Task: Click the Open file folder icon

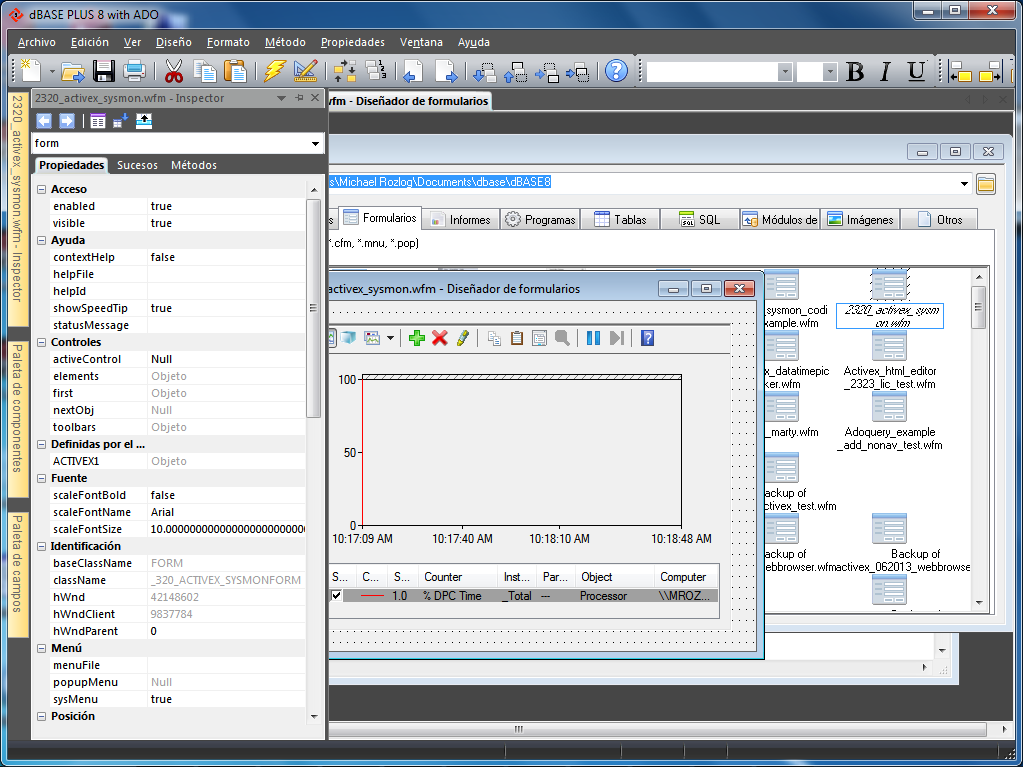Action: [72, 70]
